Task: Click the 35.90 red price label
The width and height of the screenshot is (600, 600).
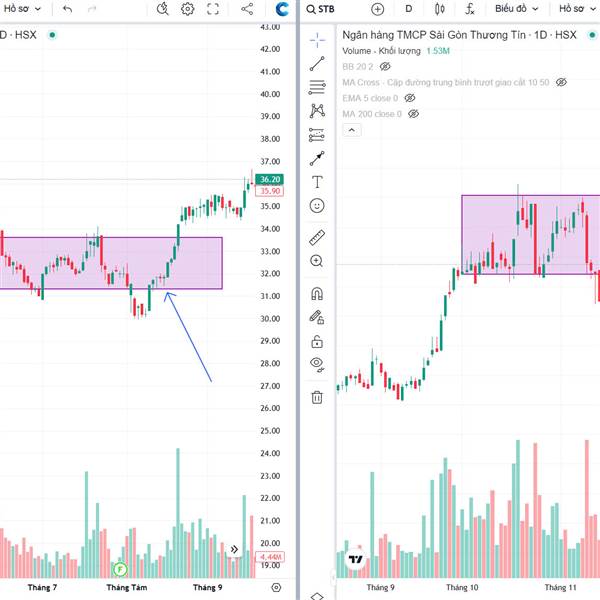Action: [x=269, y=191]
